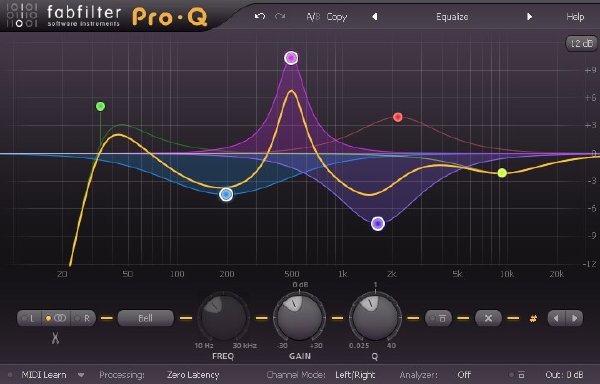The height and width of the screenshot is (384, 600).
Task: Open the 12 dB display range dropdown
Action: [581, 43]
